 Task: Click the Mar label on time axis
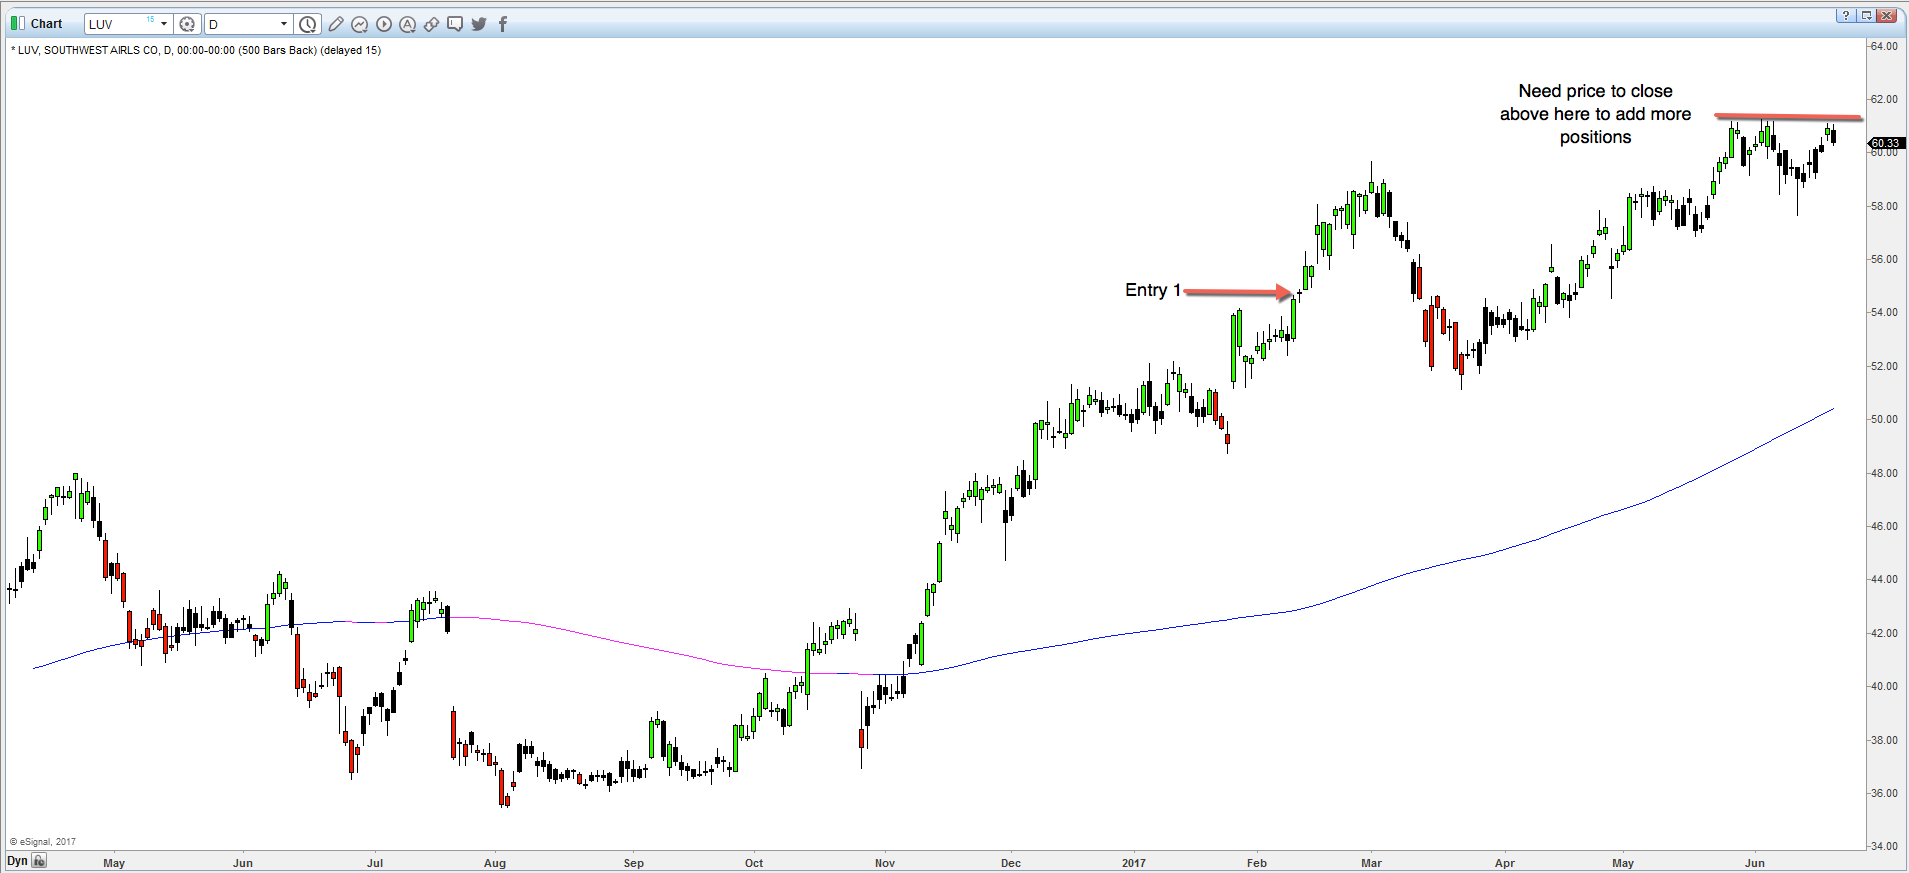[1371, 863]
